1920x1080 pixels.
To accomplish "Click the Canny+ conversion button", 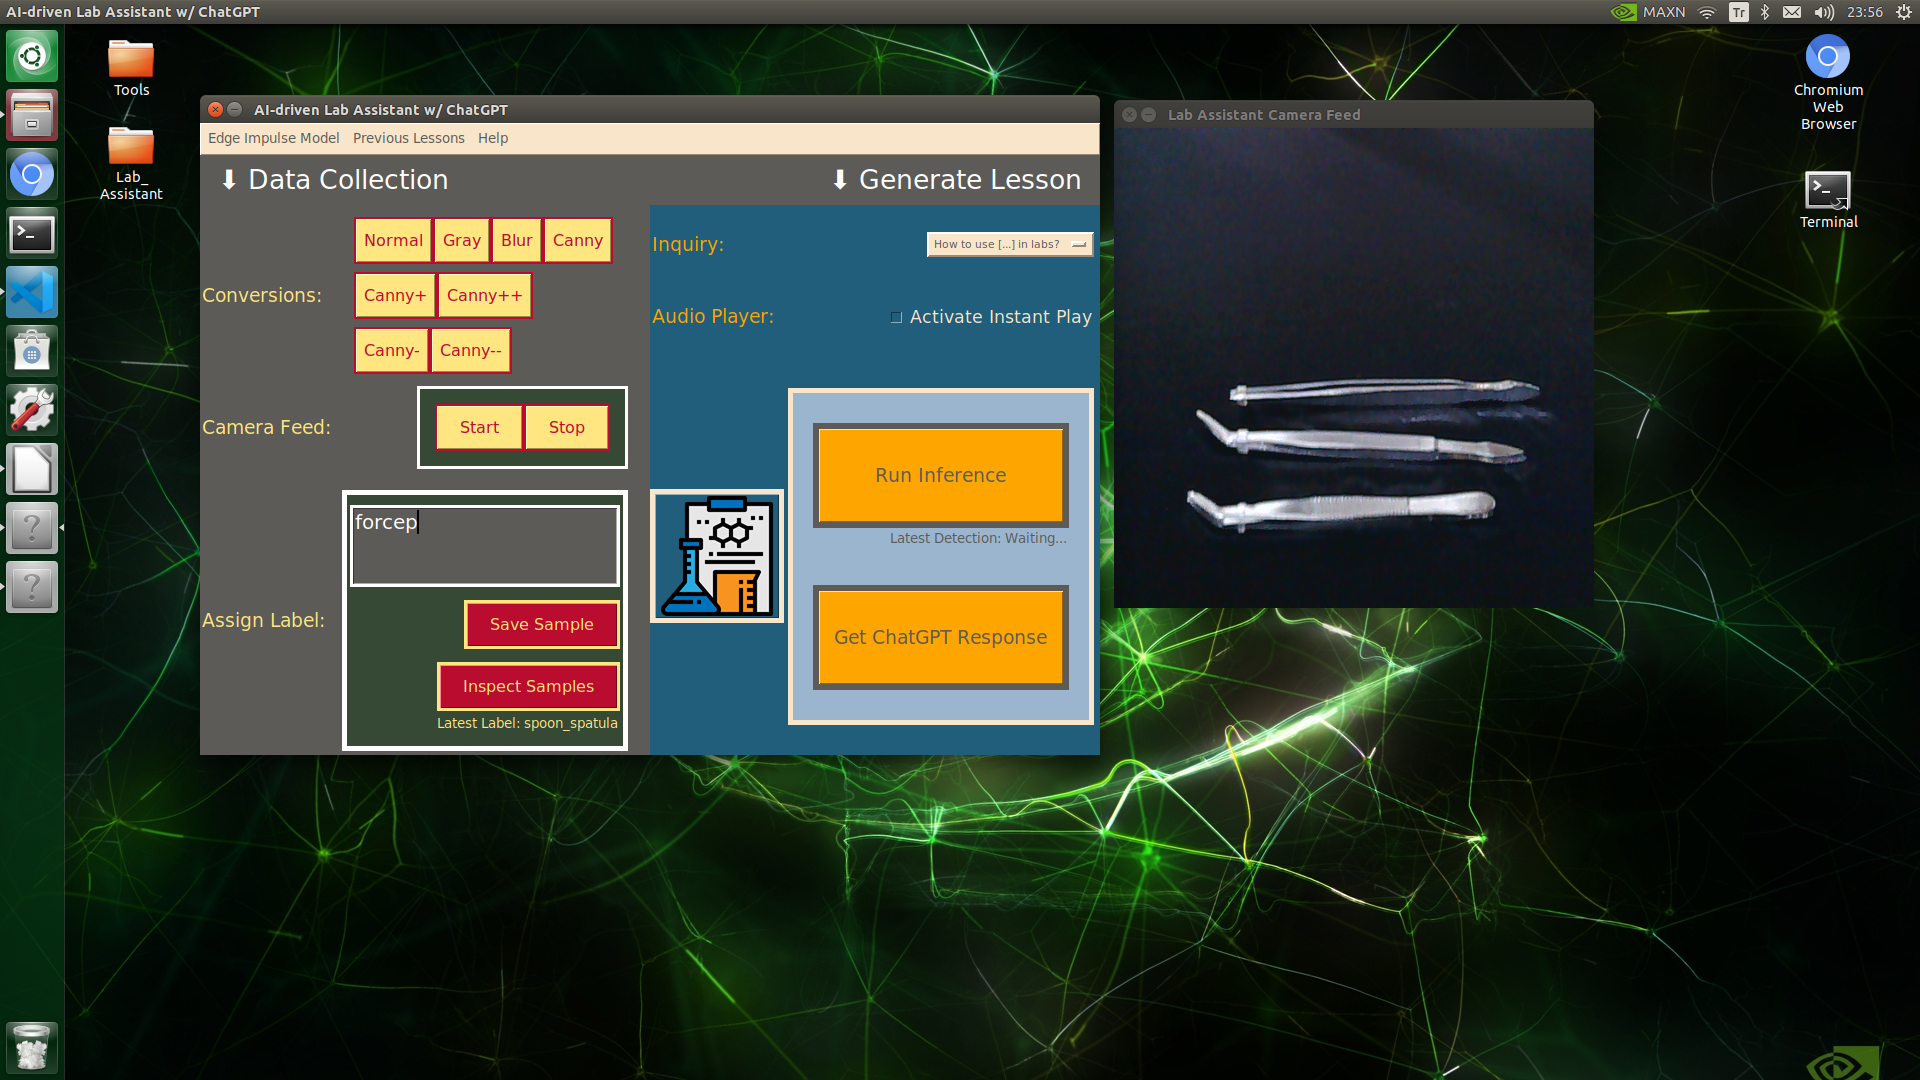I will (392, 294).
